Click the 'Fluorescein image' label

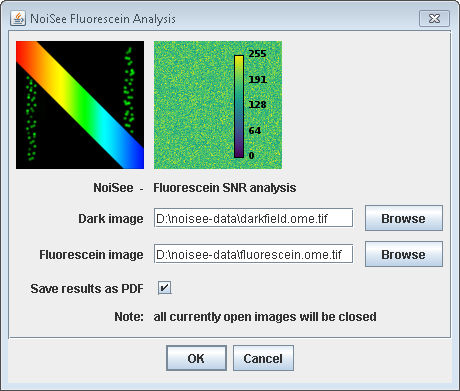pyautogui.click(x=91, y=255)
